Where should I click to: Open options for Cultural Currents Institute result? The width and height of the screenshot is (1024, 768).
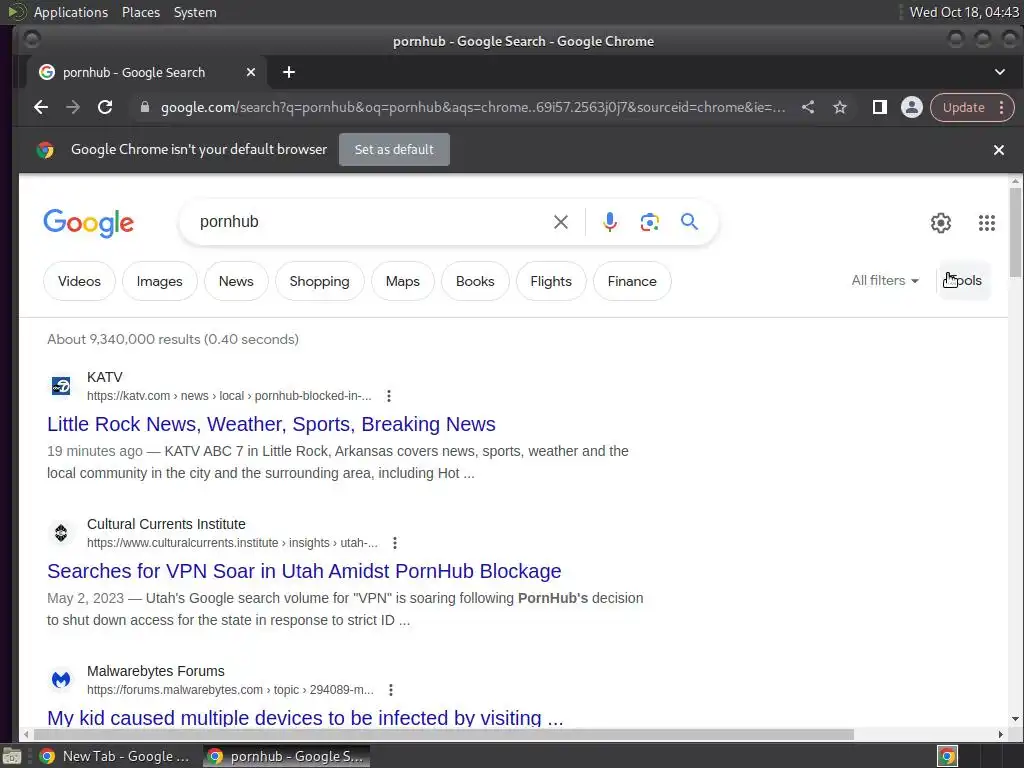click(394, 543)
